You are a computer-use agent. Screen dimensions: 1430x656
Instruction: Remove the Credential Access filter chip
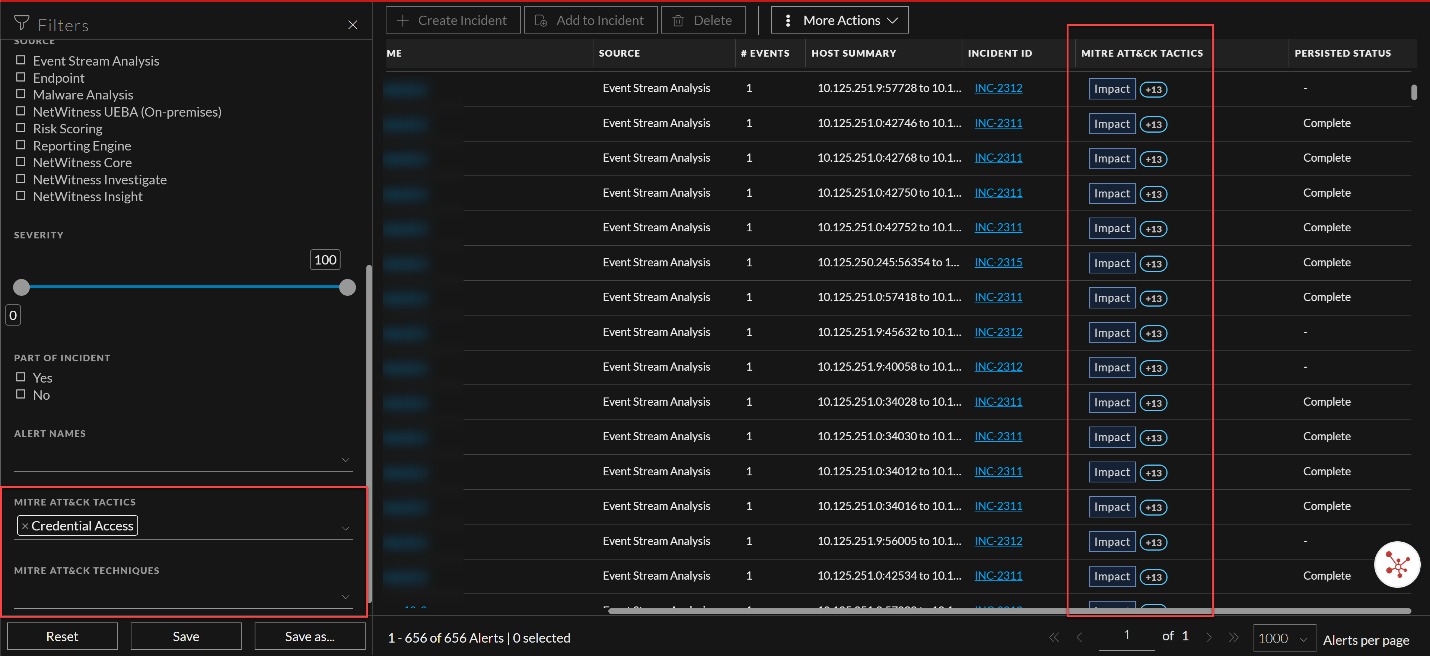(23, 525)
